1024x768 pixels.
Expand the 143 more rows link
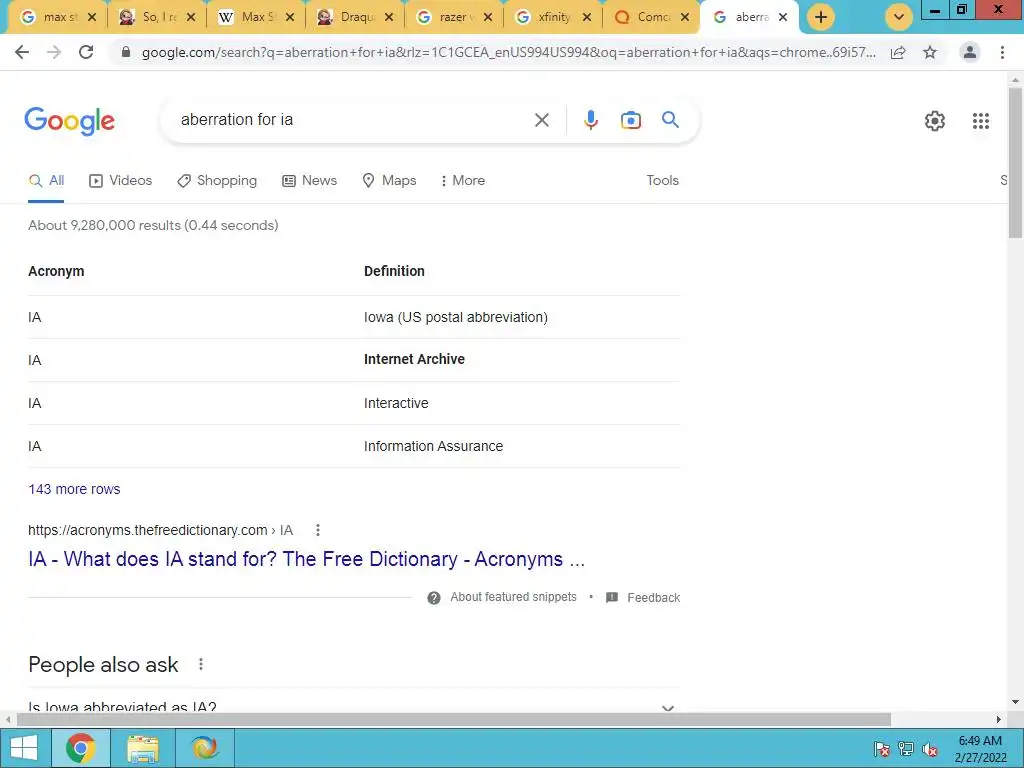point(74,489)
